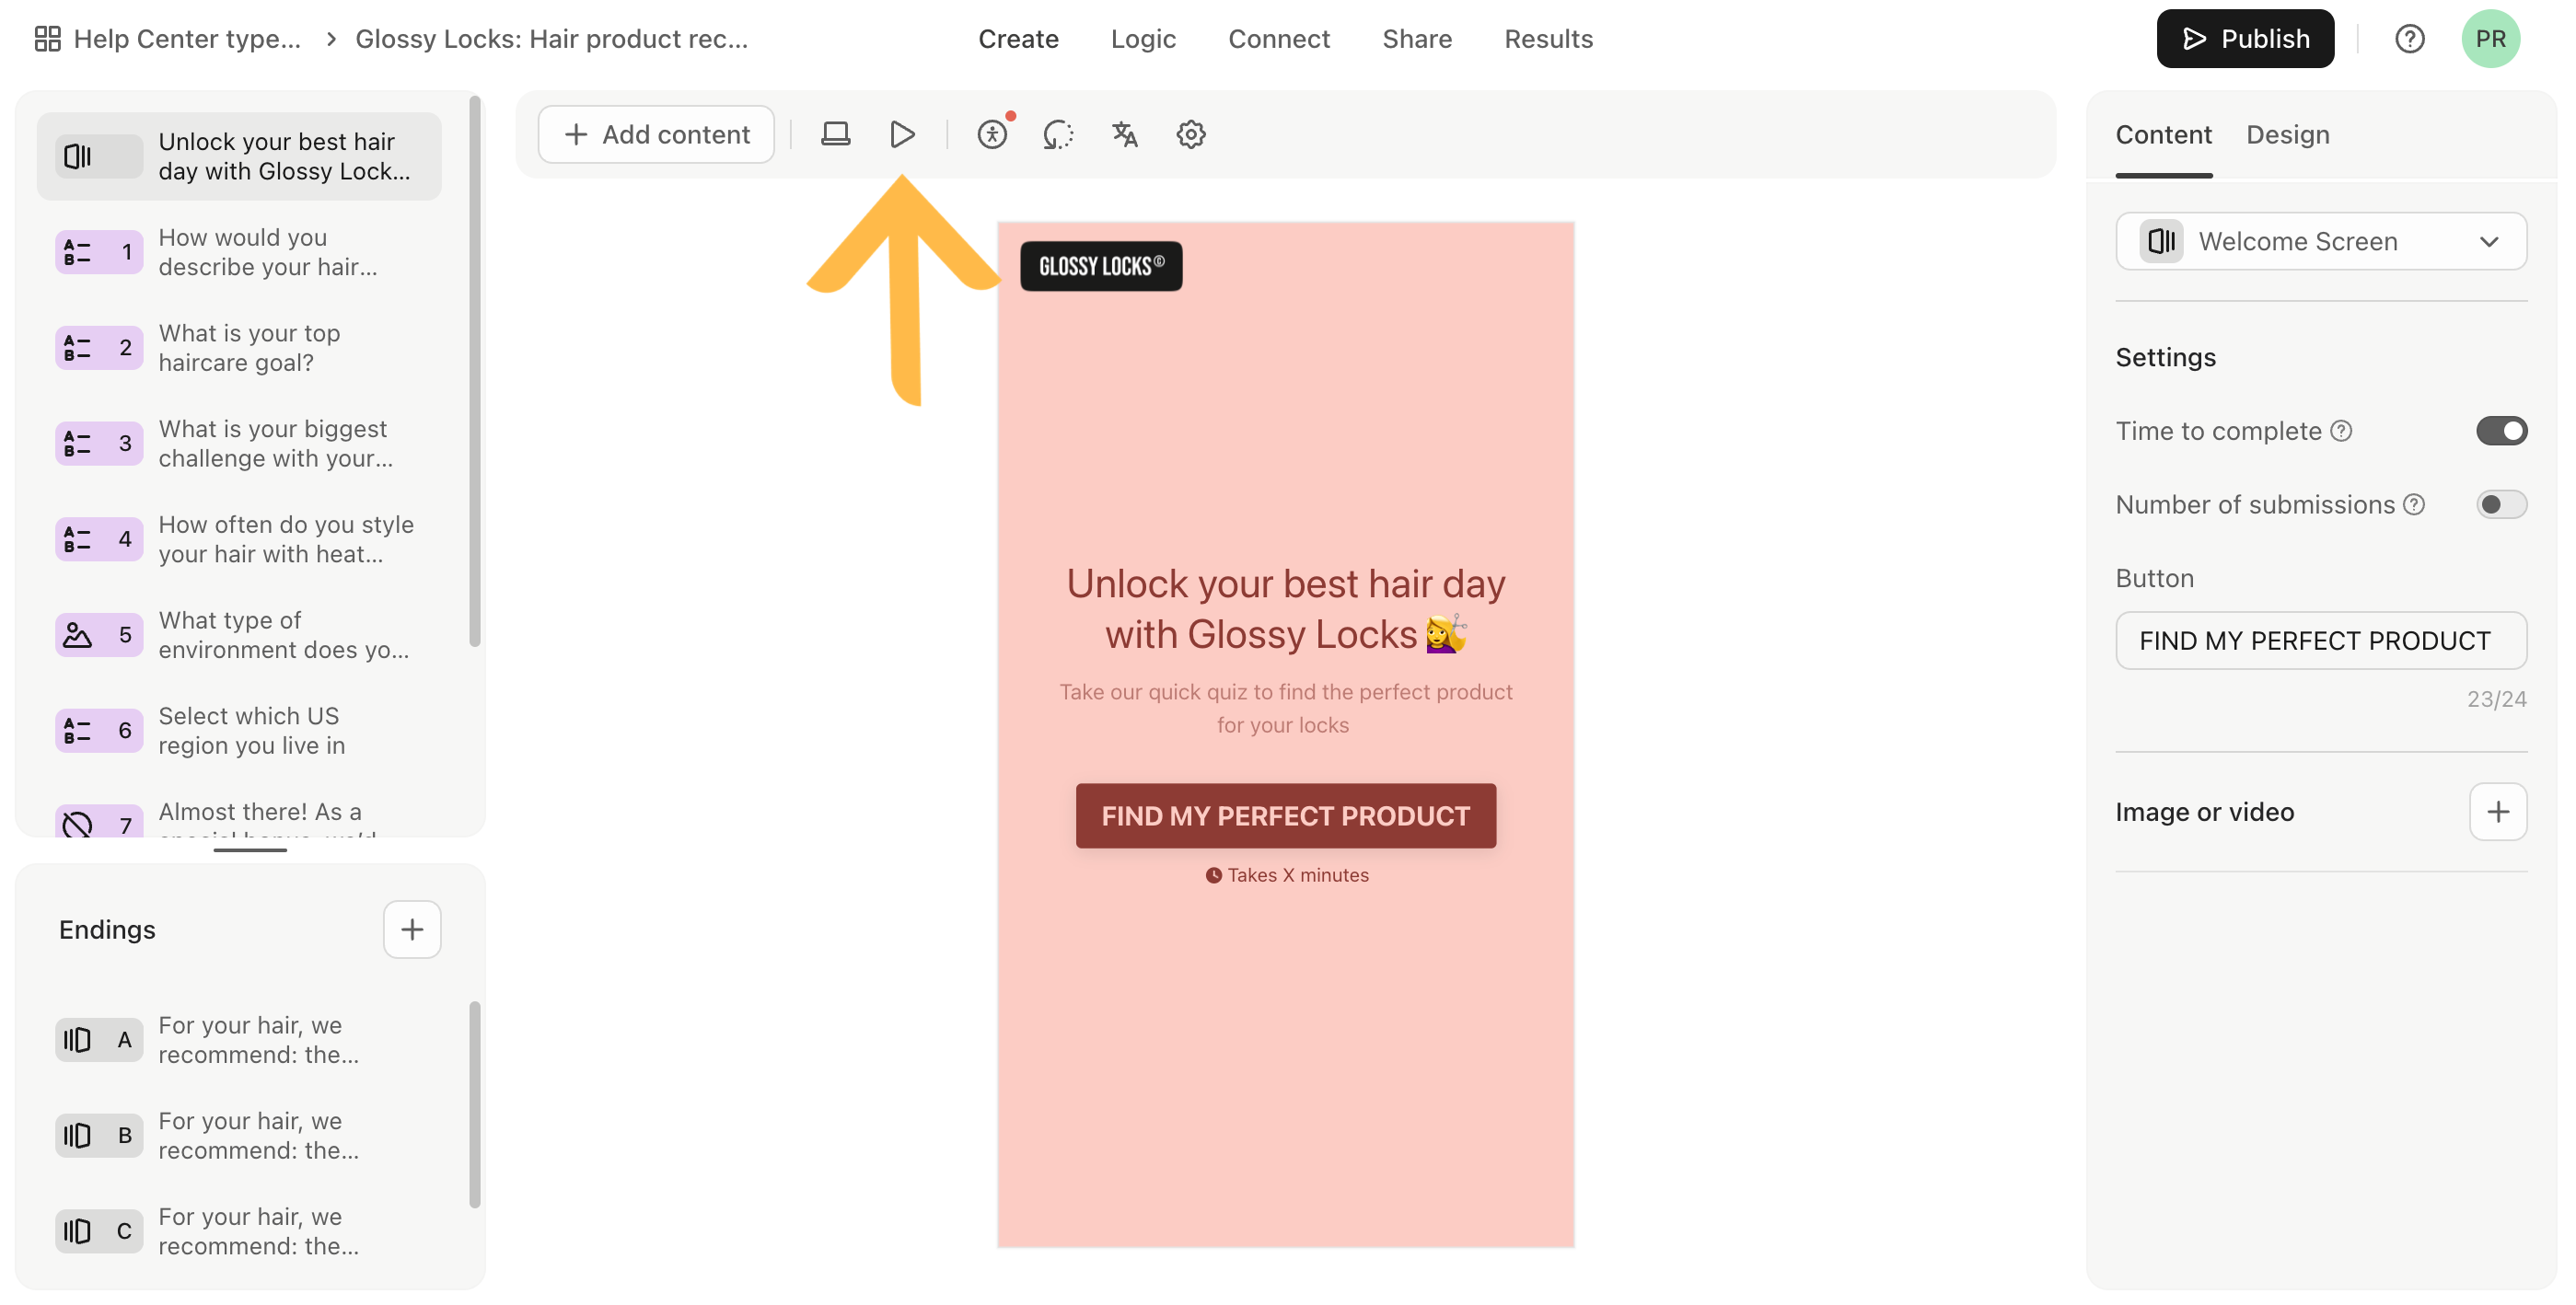Open the Welcome Screen type dropdown
Screen dimensions: 2576x1305
pyautogui.click(x=2321, y=241)
